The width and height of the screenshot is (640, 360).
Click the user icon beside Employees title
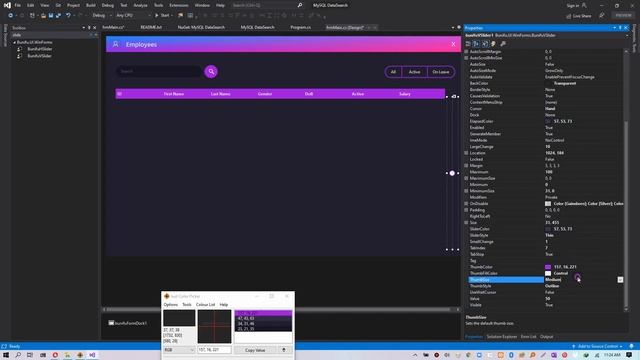tap(116, 44)
